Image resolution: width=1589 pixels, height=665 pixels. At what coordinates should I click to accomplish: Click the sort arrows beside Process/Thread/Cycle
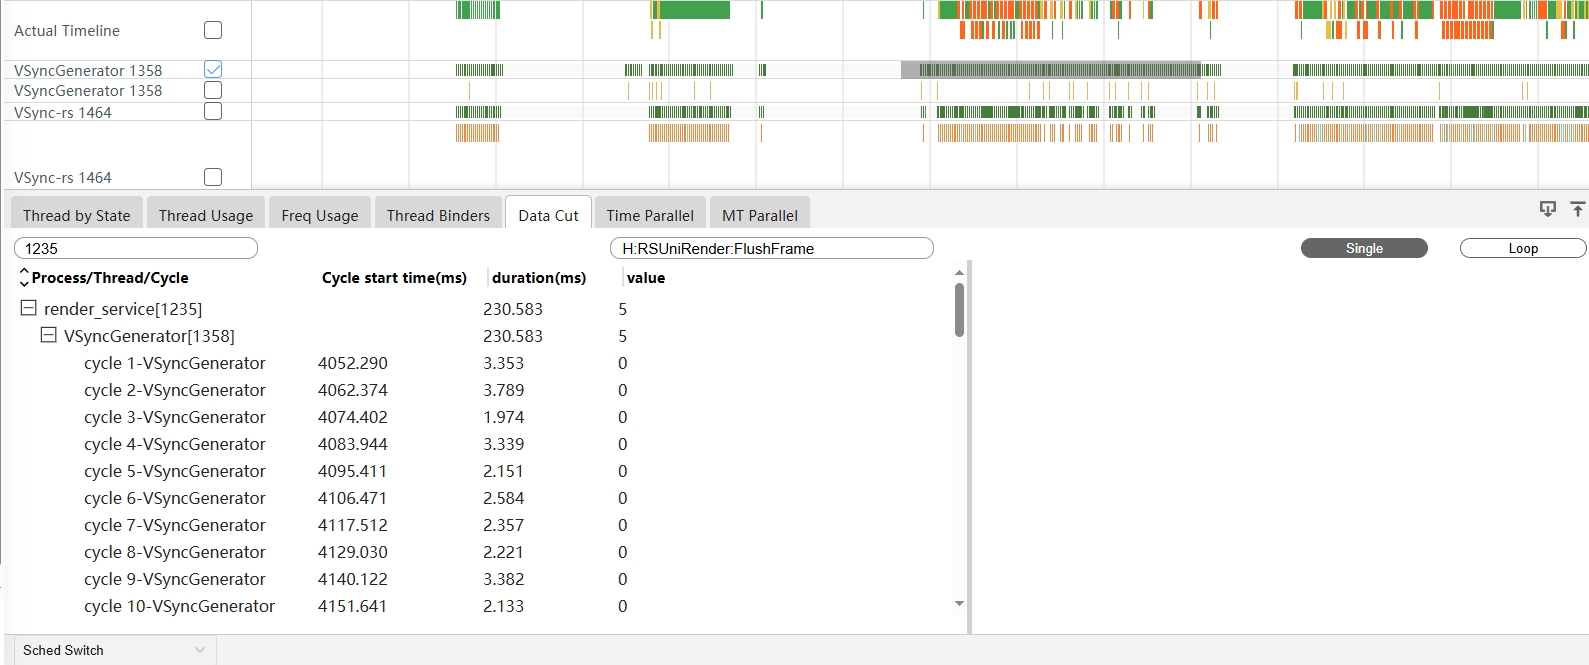24,278
